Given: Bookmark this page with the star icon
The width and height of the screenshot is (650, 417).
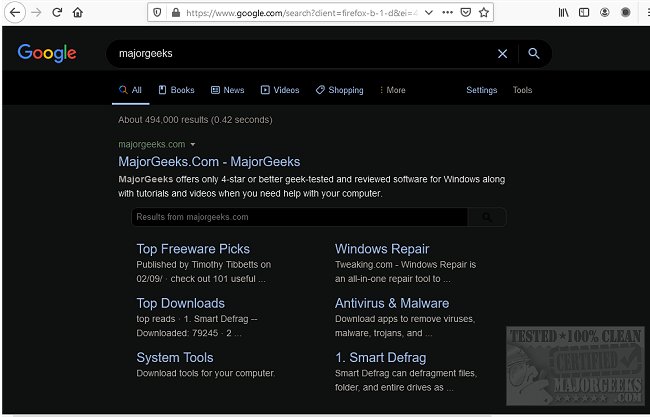Looking at the screenshot, I should pyautogui.click(x=483, y=12).
